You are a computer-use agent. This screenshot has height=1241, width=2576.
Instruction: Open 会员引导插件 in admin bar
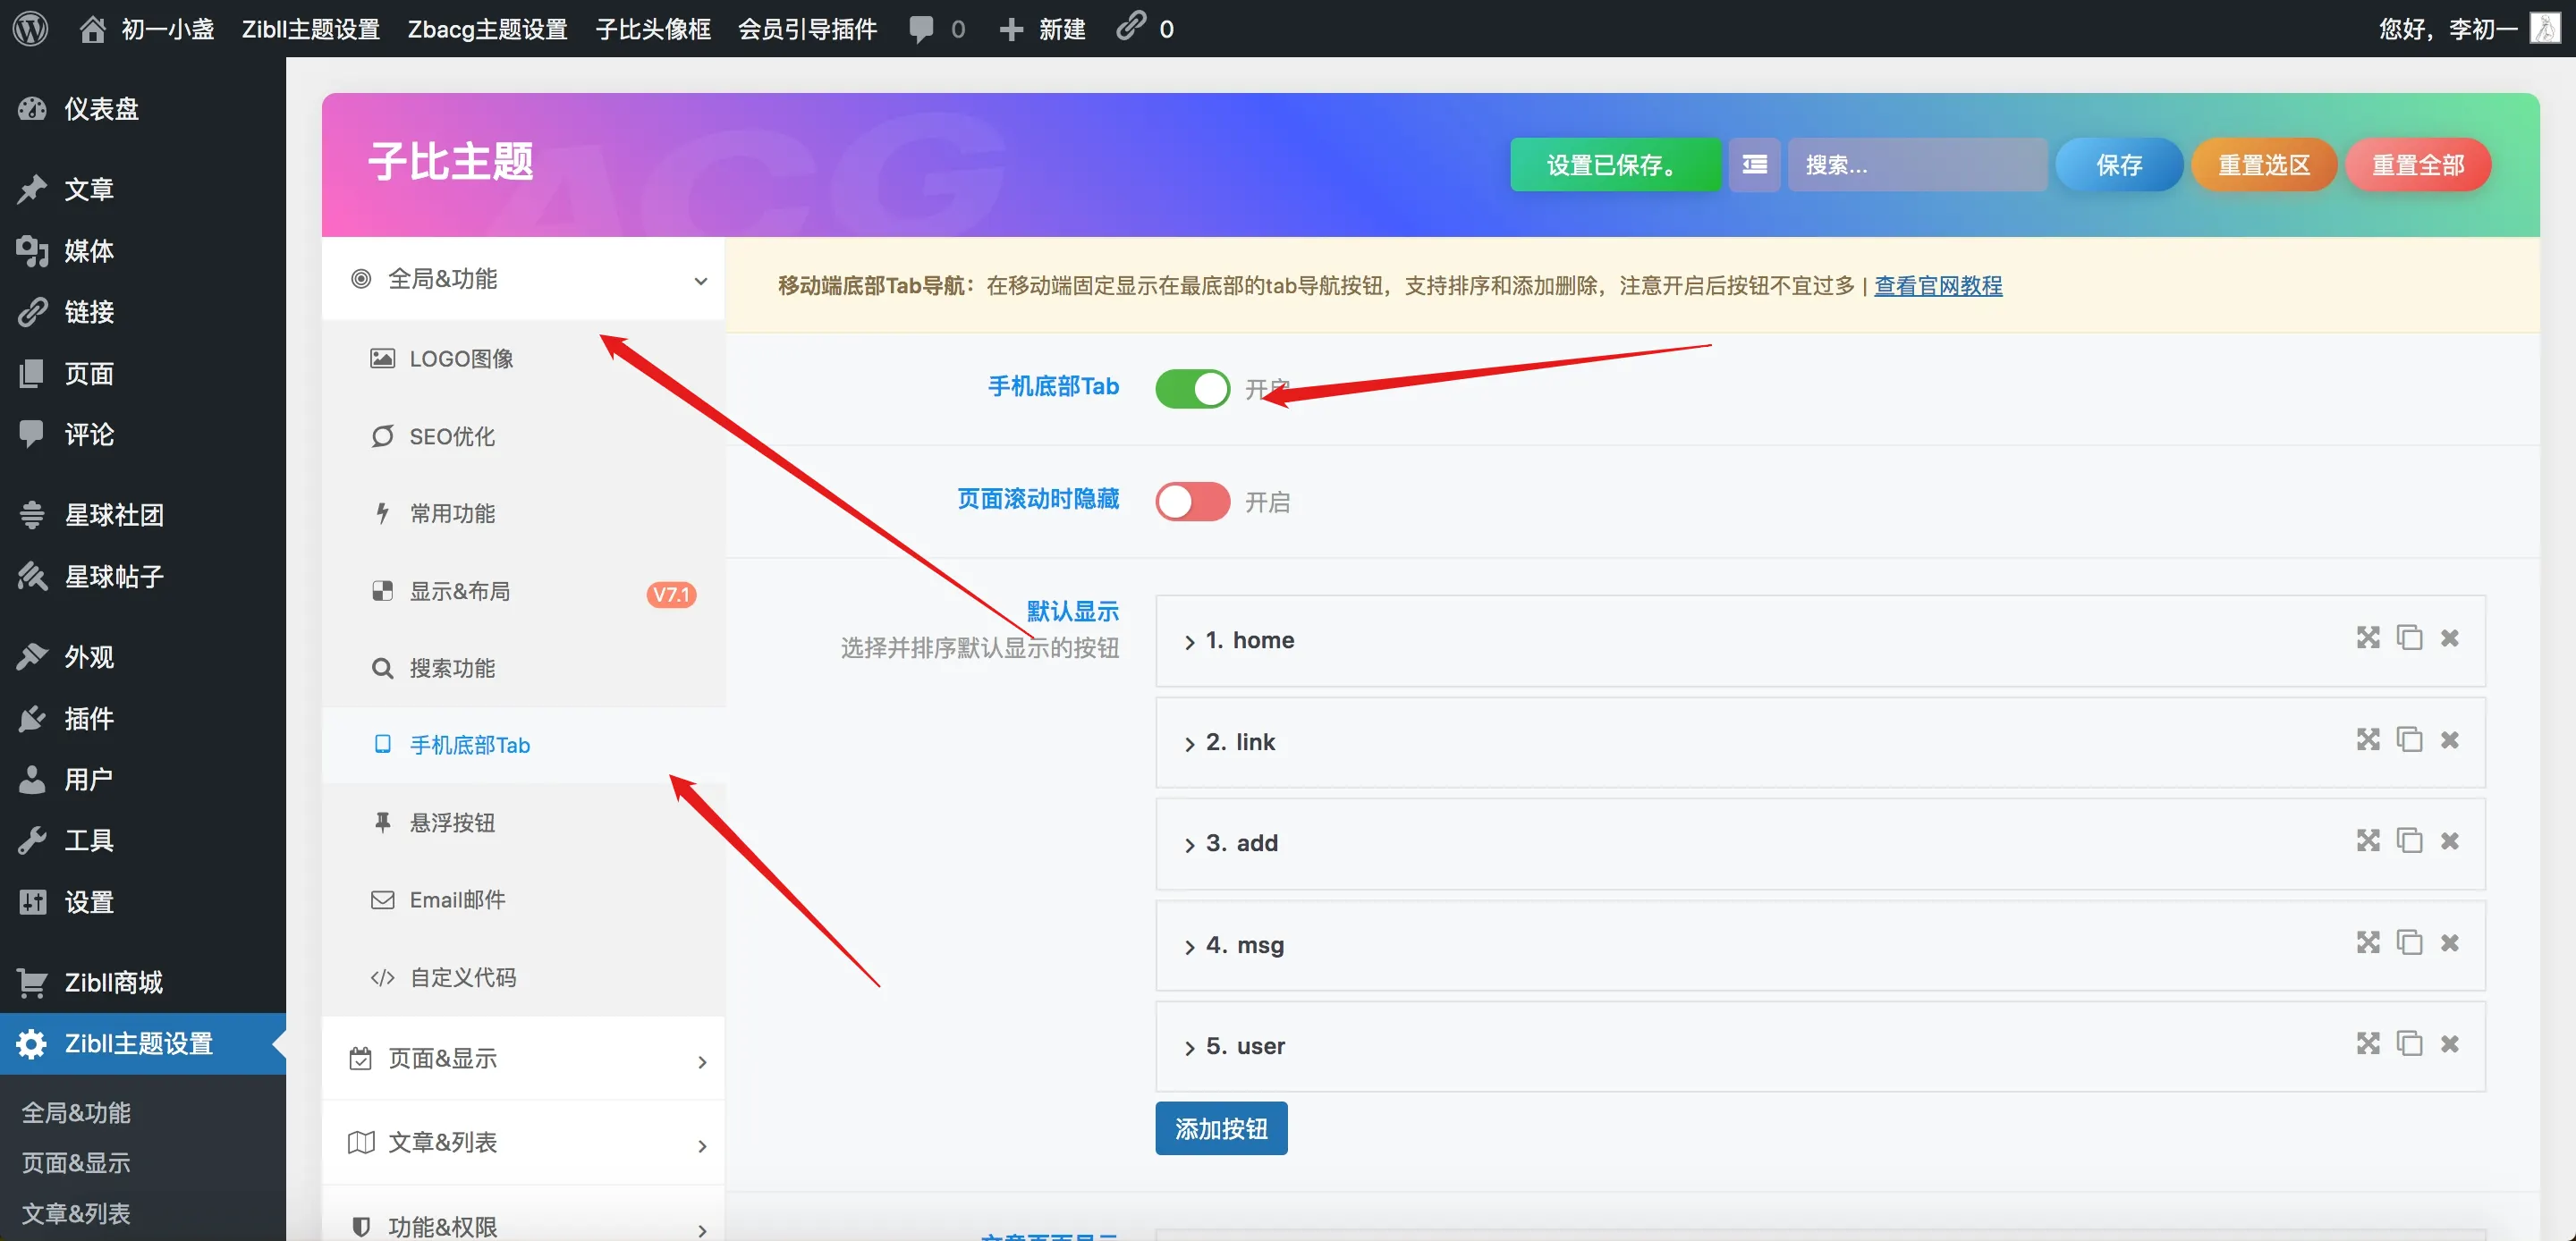(807, 29)
